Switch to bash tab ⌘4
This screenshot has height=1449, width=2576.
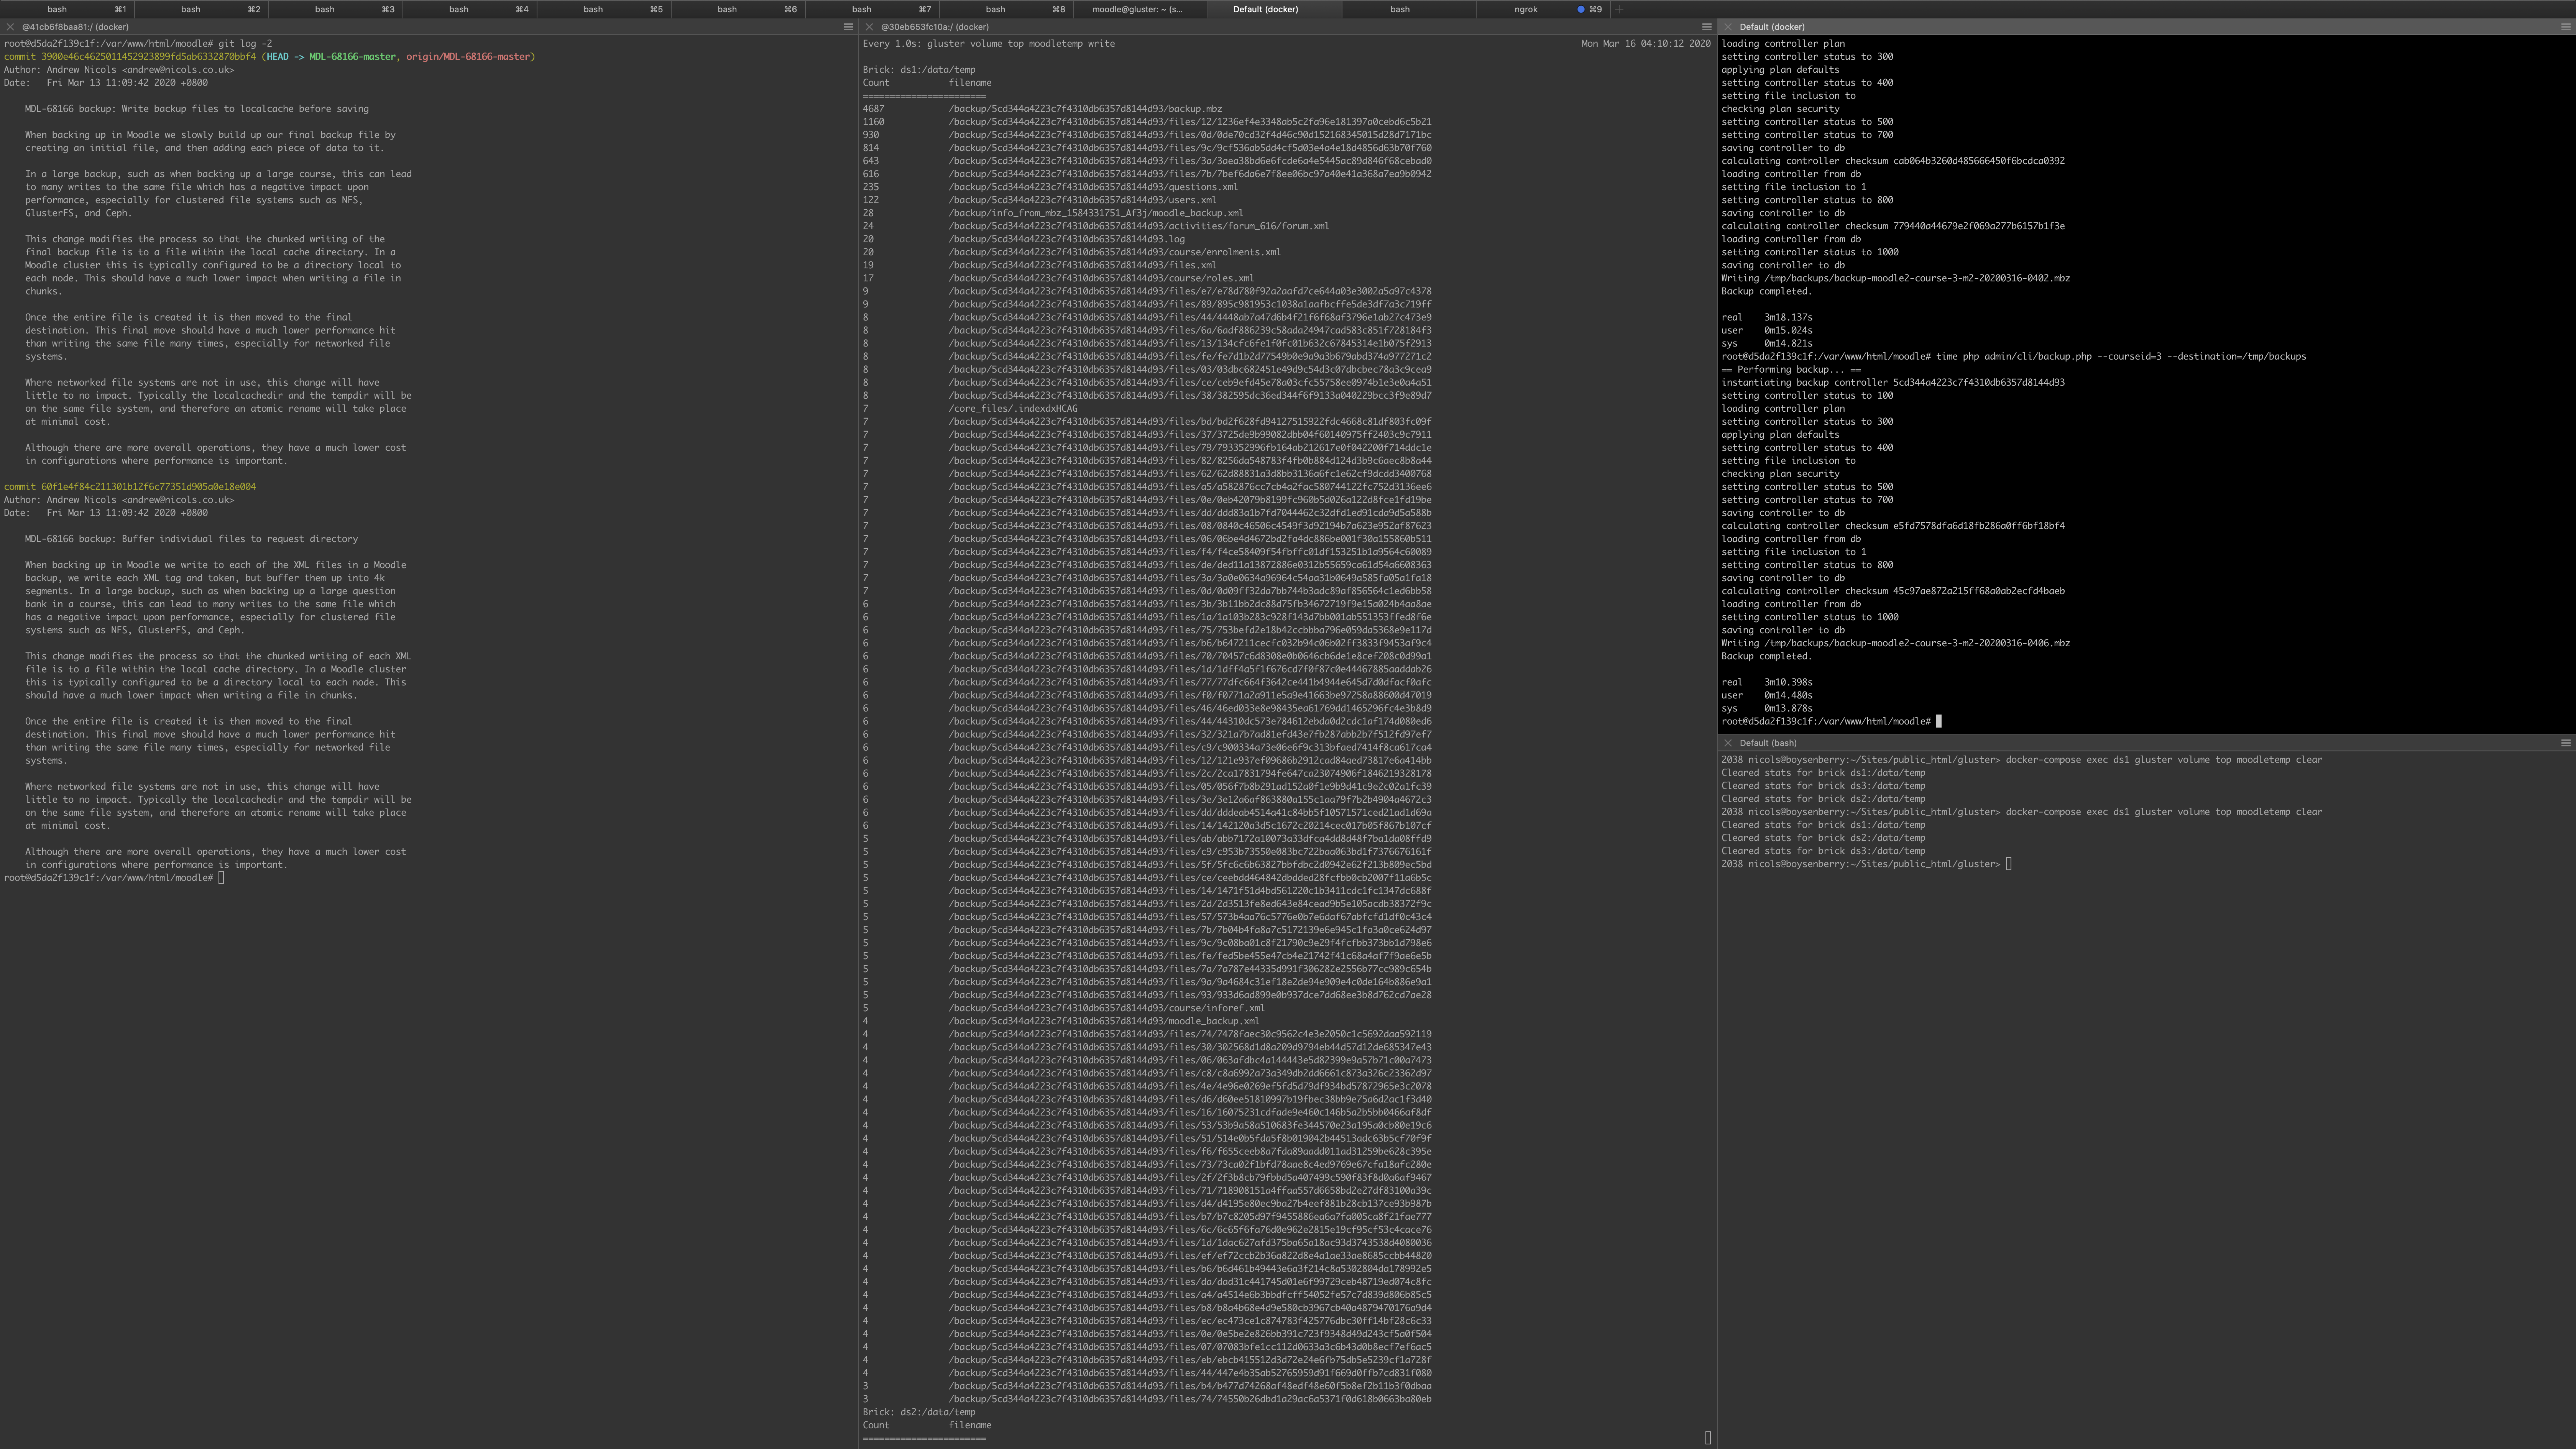(x=469, y=9)
